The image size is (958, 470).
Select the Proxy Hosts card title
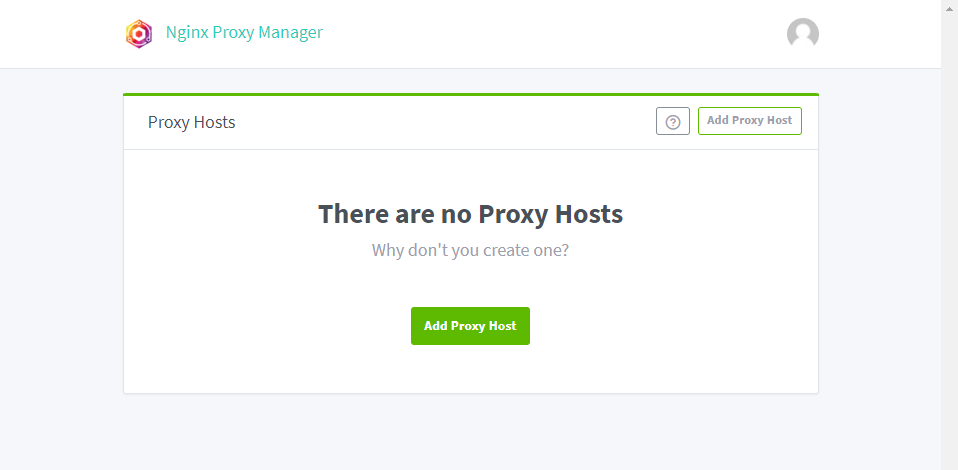coord(191,122)
